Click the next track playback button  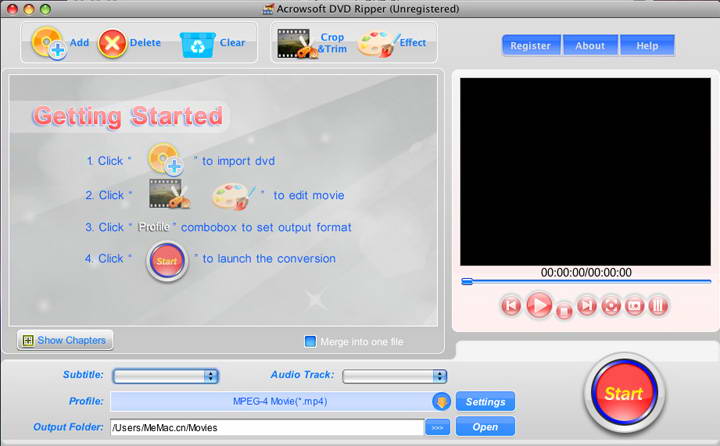[586, 305]
